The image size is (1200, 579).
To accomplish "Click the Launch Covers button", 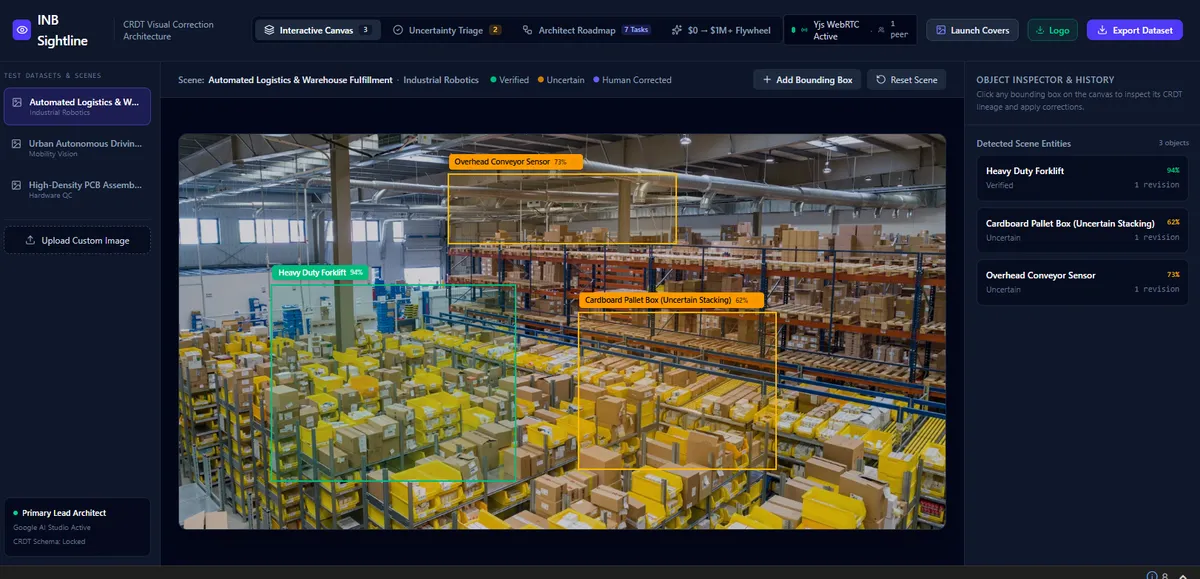I will pos(972,30).
